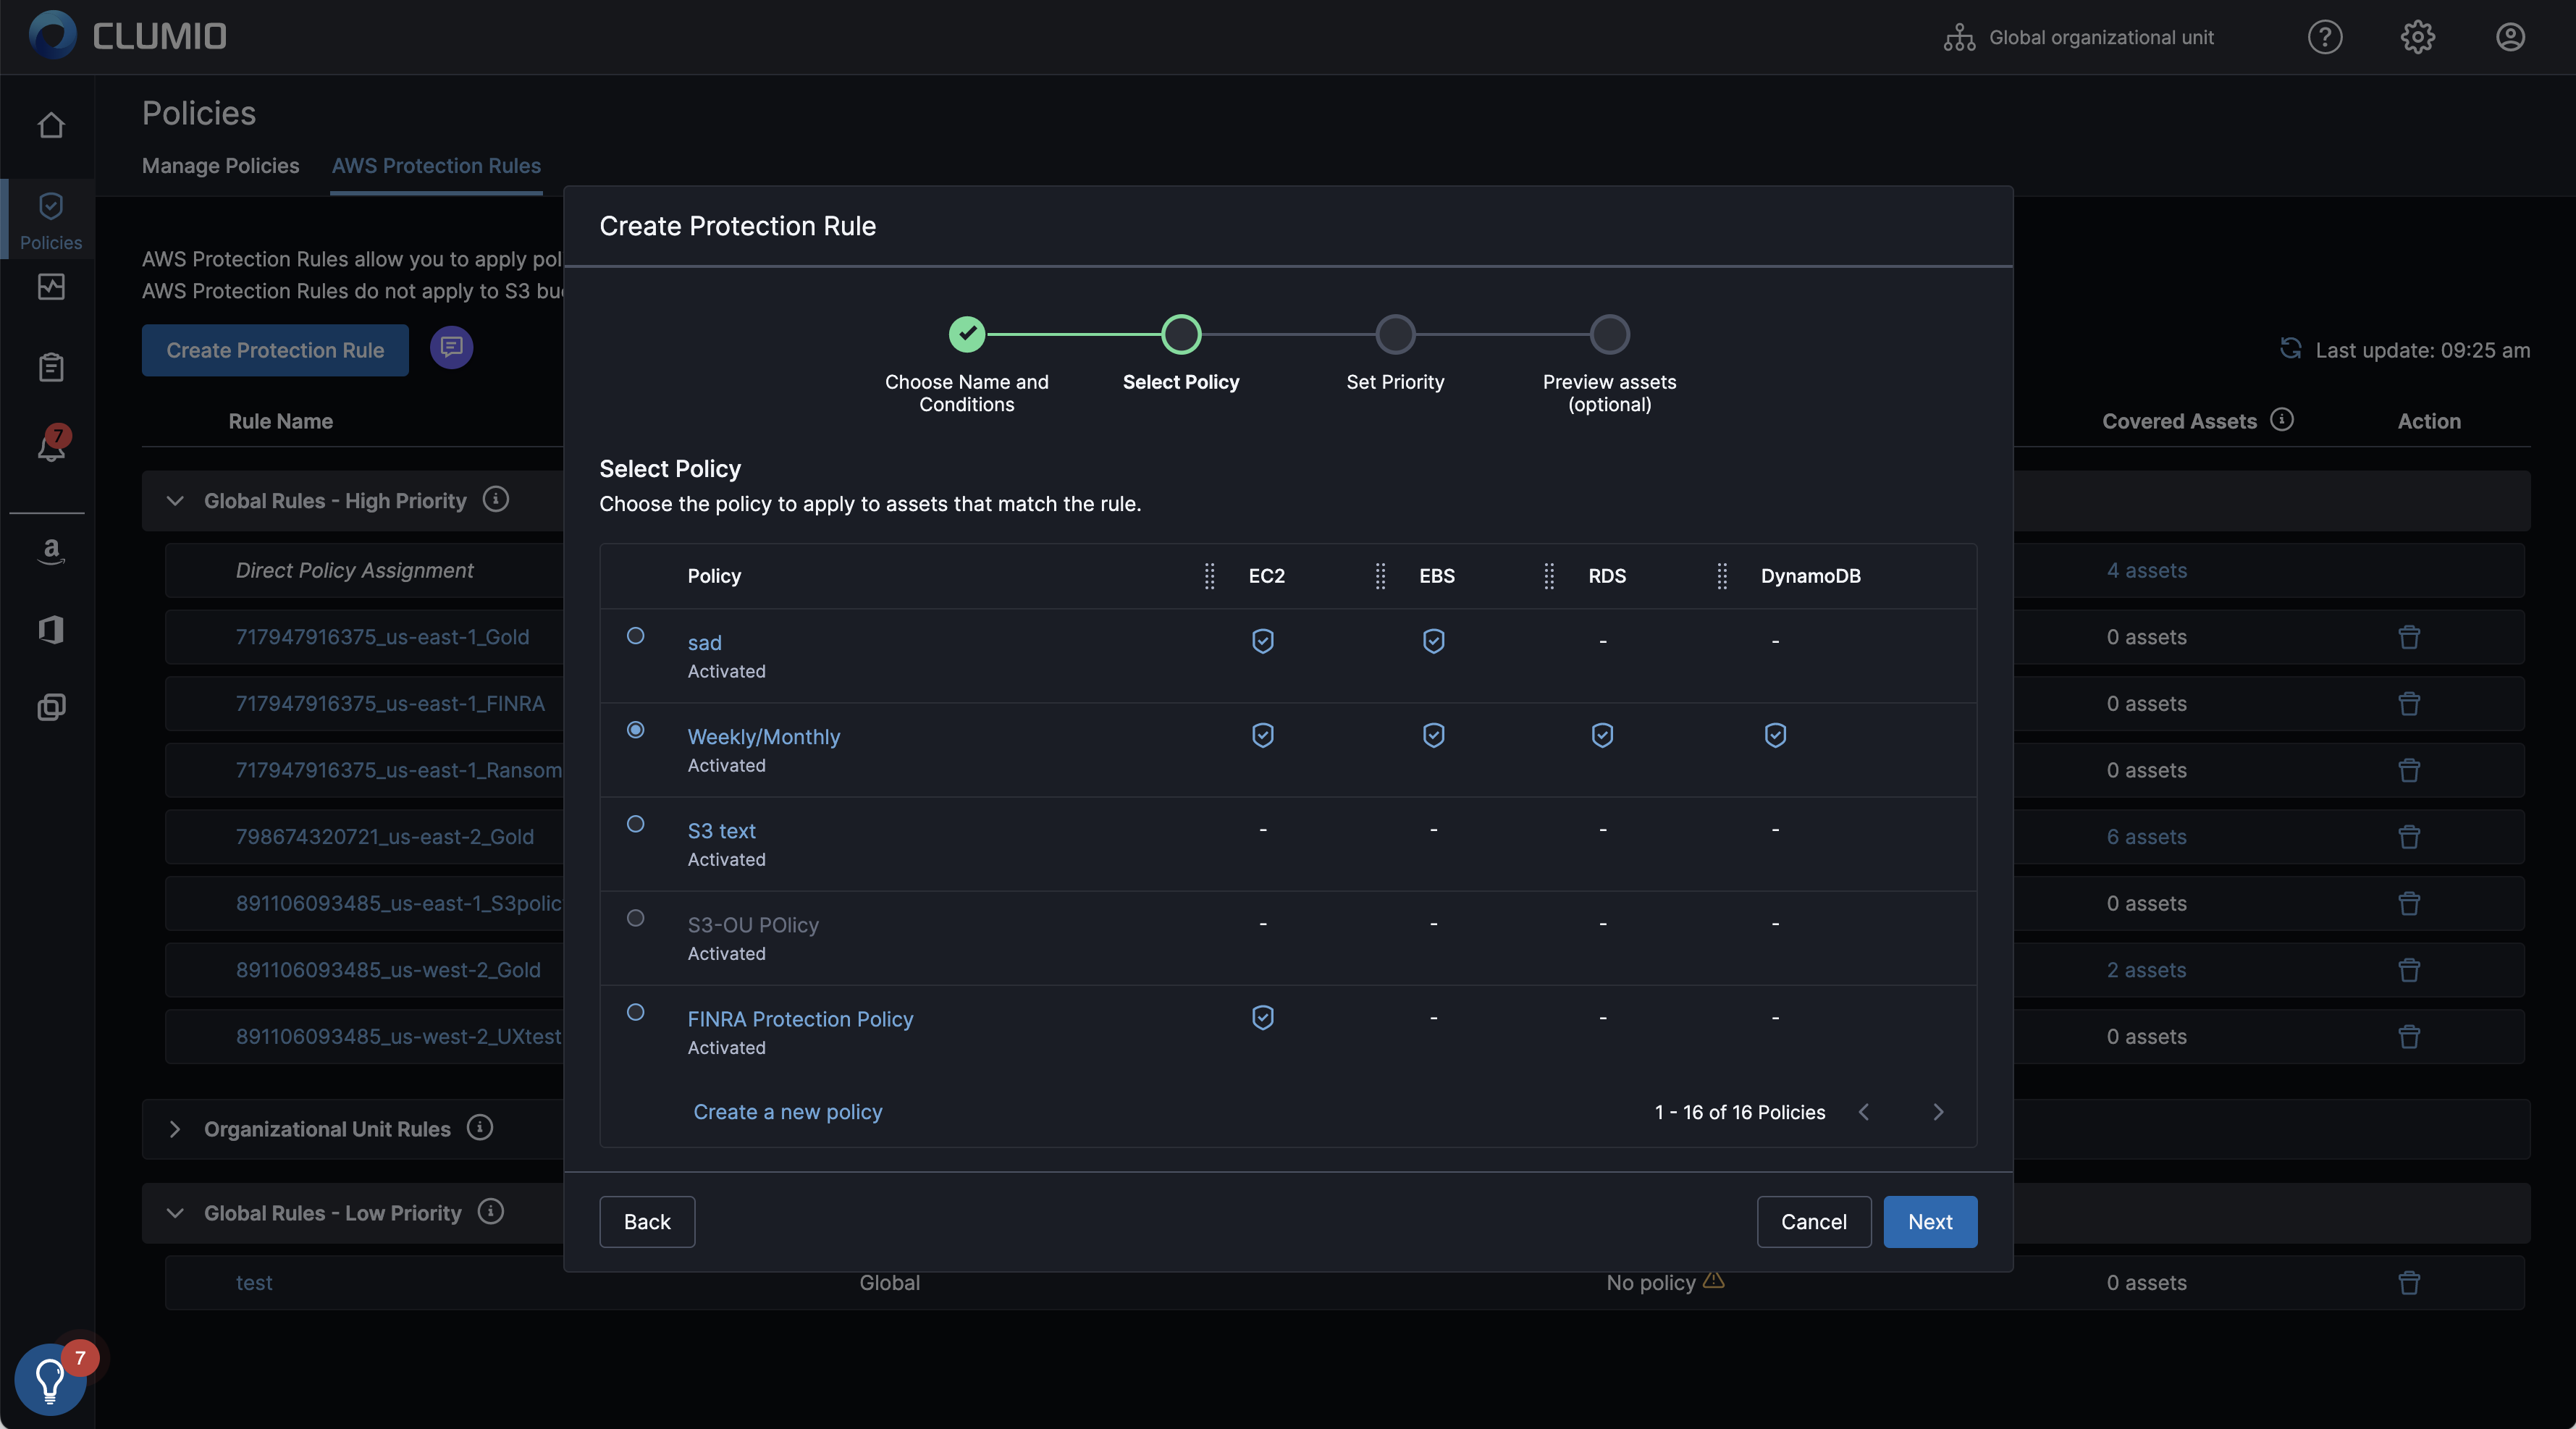Click the Select Policy step circle
Image resolution: width=2576 pixels, height=1429 pixels.
pyautogui.click(x=1181, y=334)
